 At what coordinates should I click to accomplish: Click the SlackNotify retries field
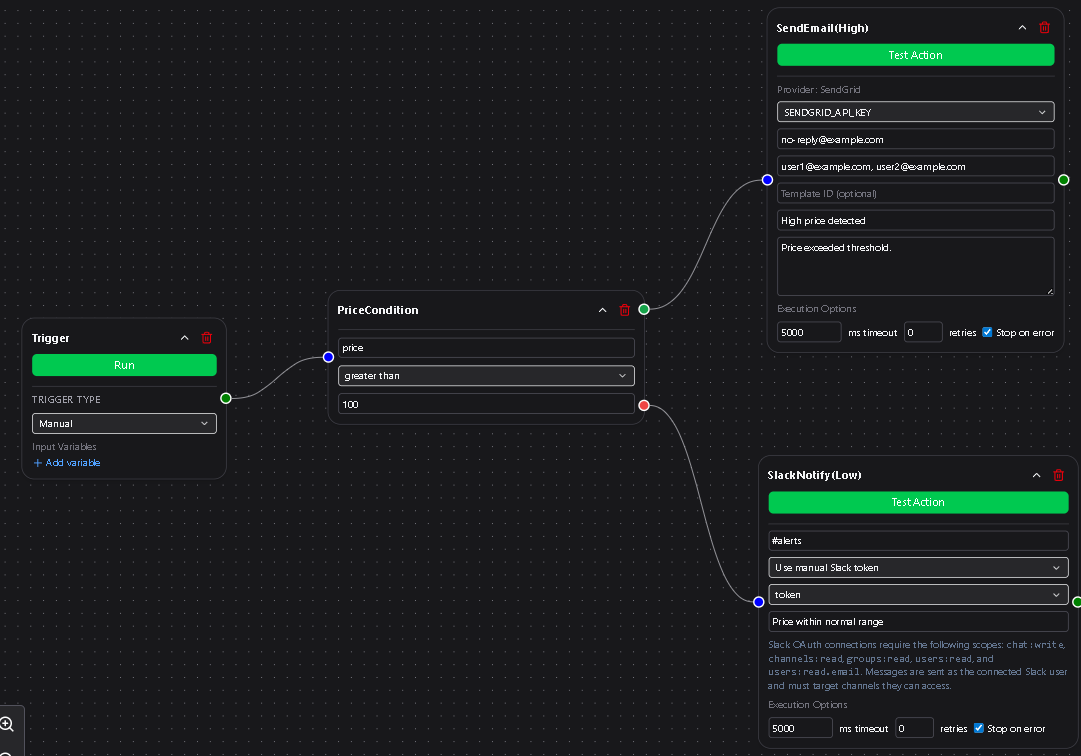point(914,728)
